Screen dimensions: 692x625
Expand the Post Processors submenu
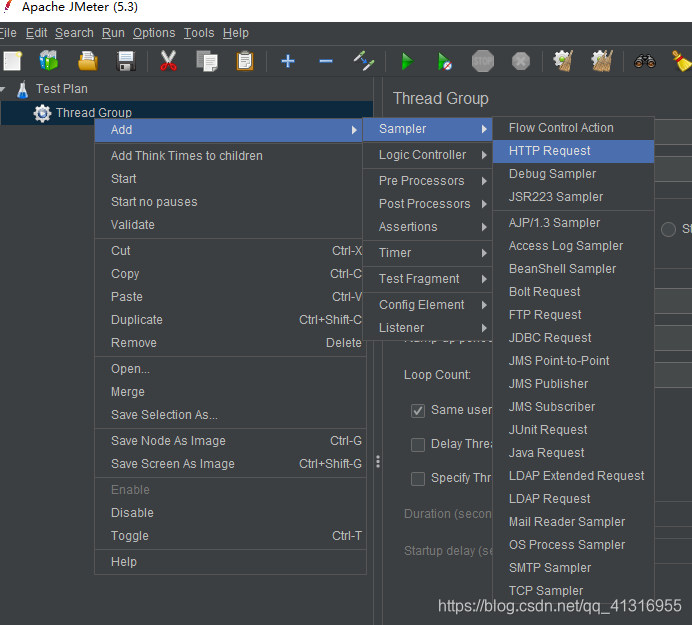tap(427, 204)
